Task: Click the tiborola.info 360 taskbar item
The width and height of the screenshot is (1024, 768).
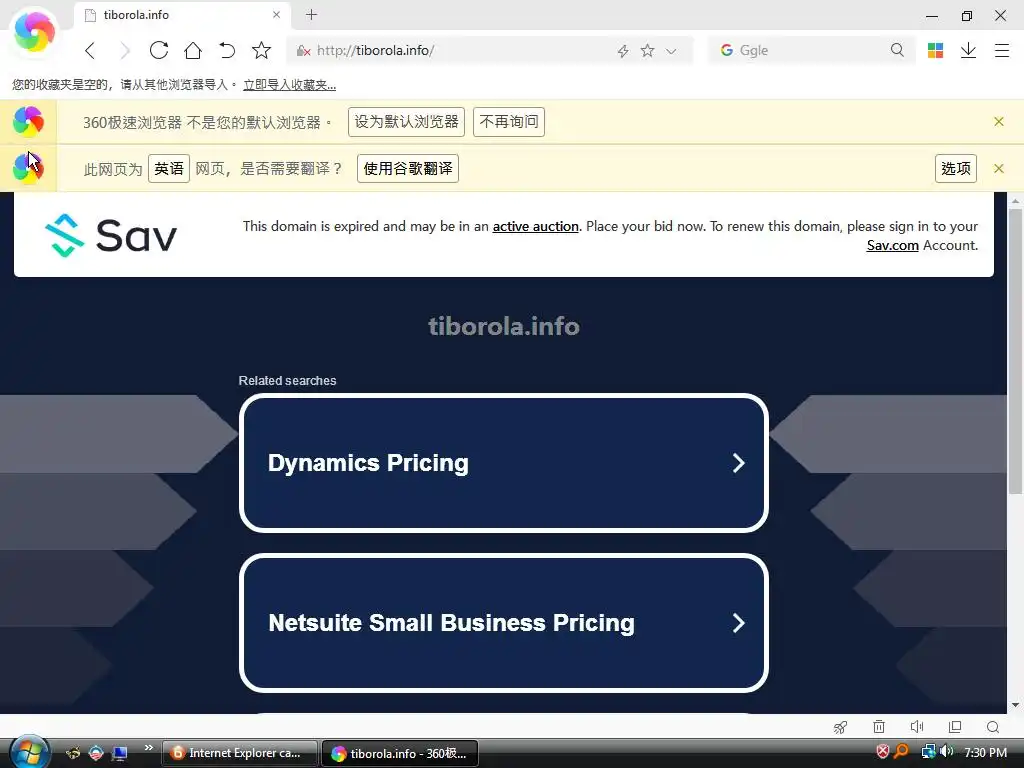Action: tap(400, 753)
